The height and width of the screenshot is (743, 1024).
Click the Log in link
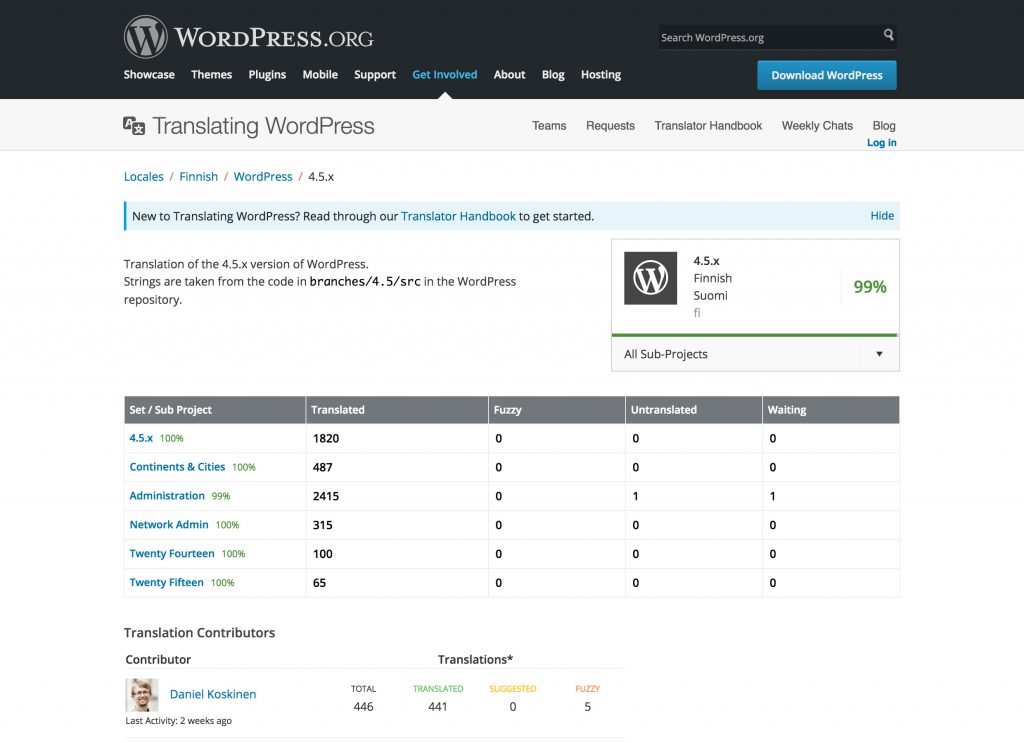pyautogui.click(x=882, y=142)
